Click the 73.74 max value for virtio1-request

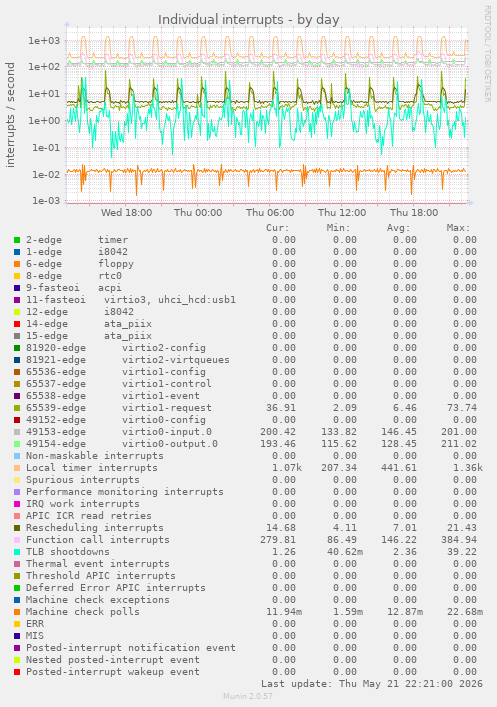coord(462,408)
